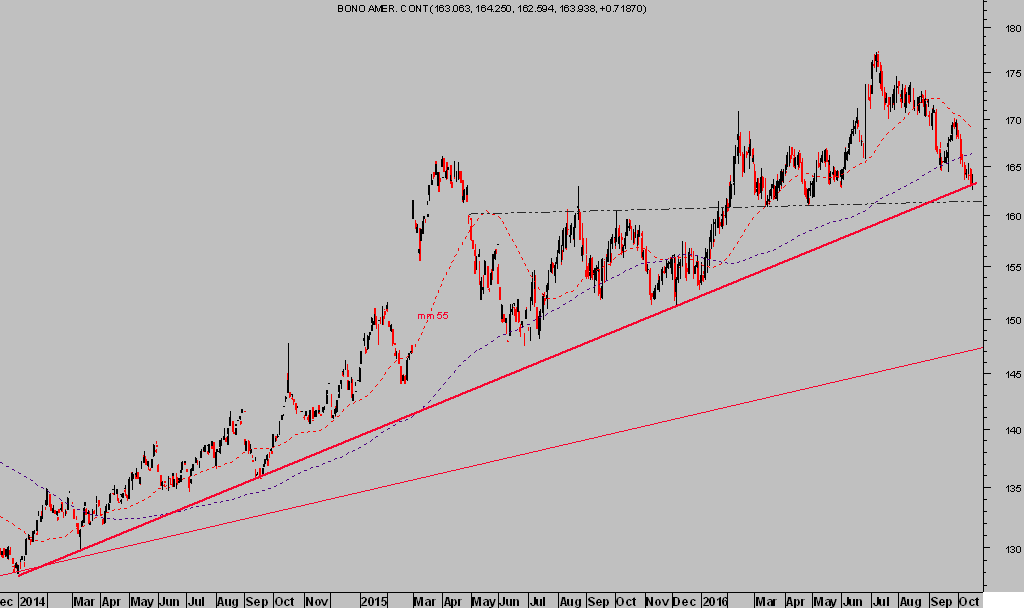Select the 150 price axis label
The image size is (1024, 608).
(x=1004, y=320)
